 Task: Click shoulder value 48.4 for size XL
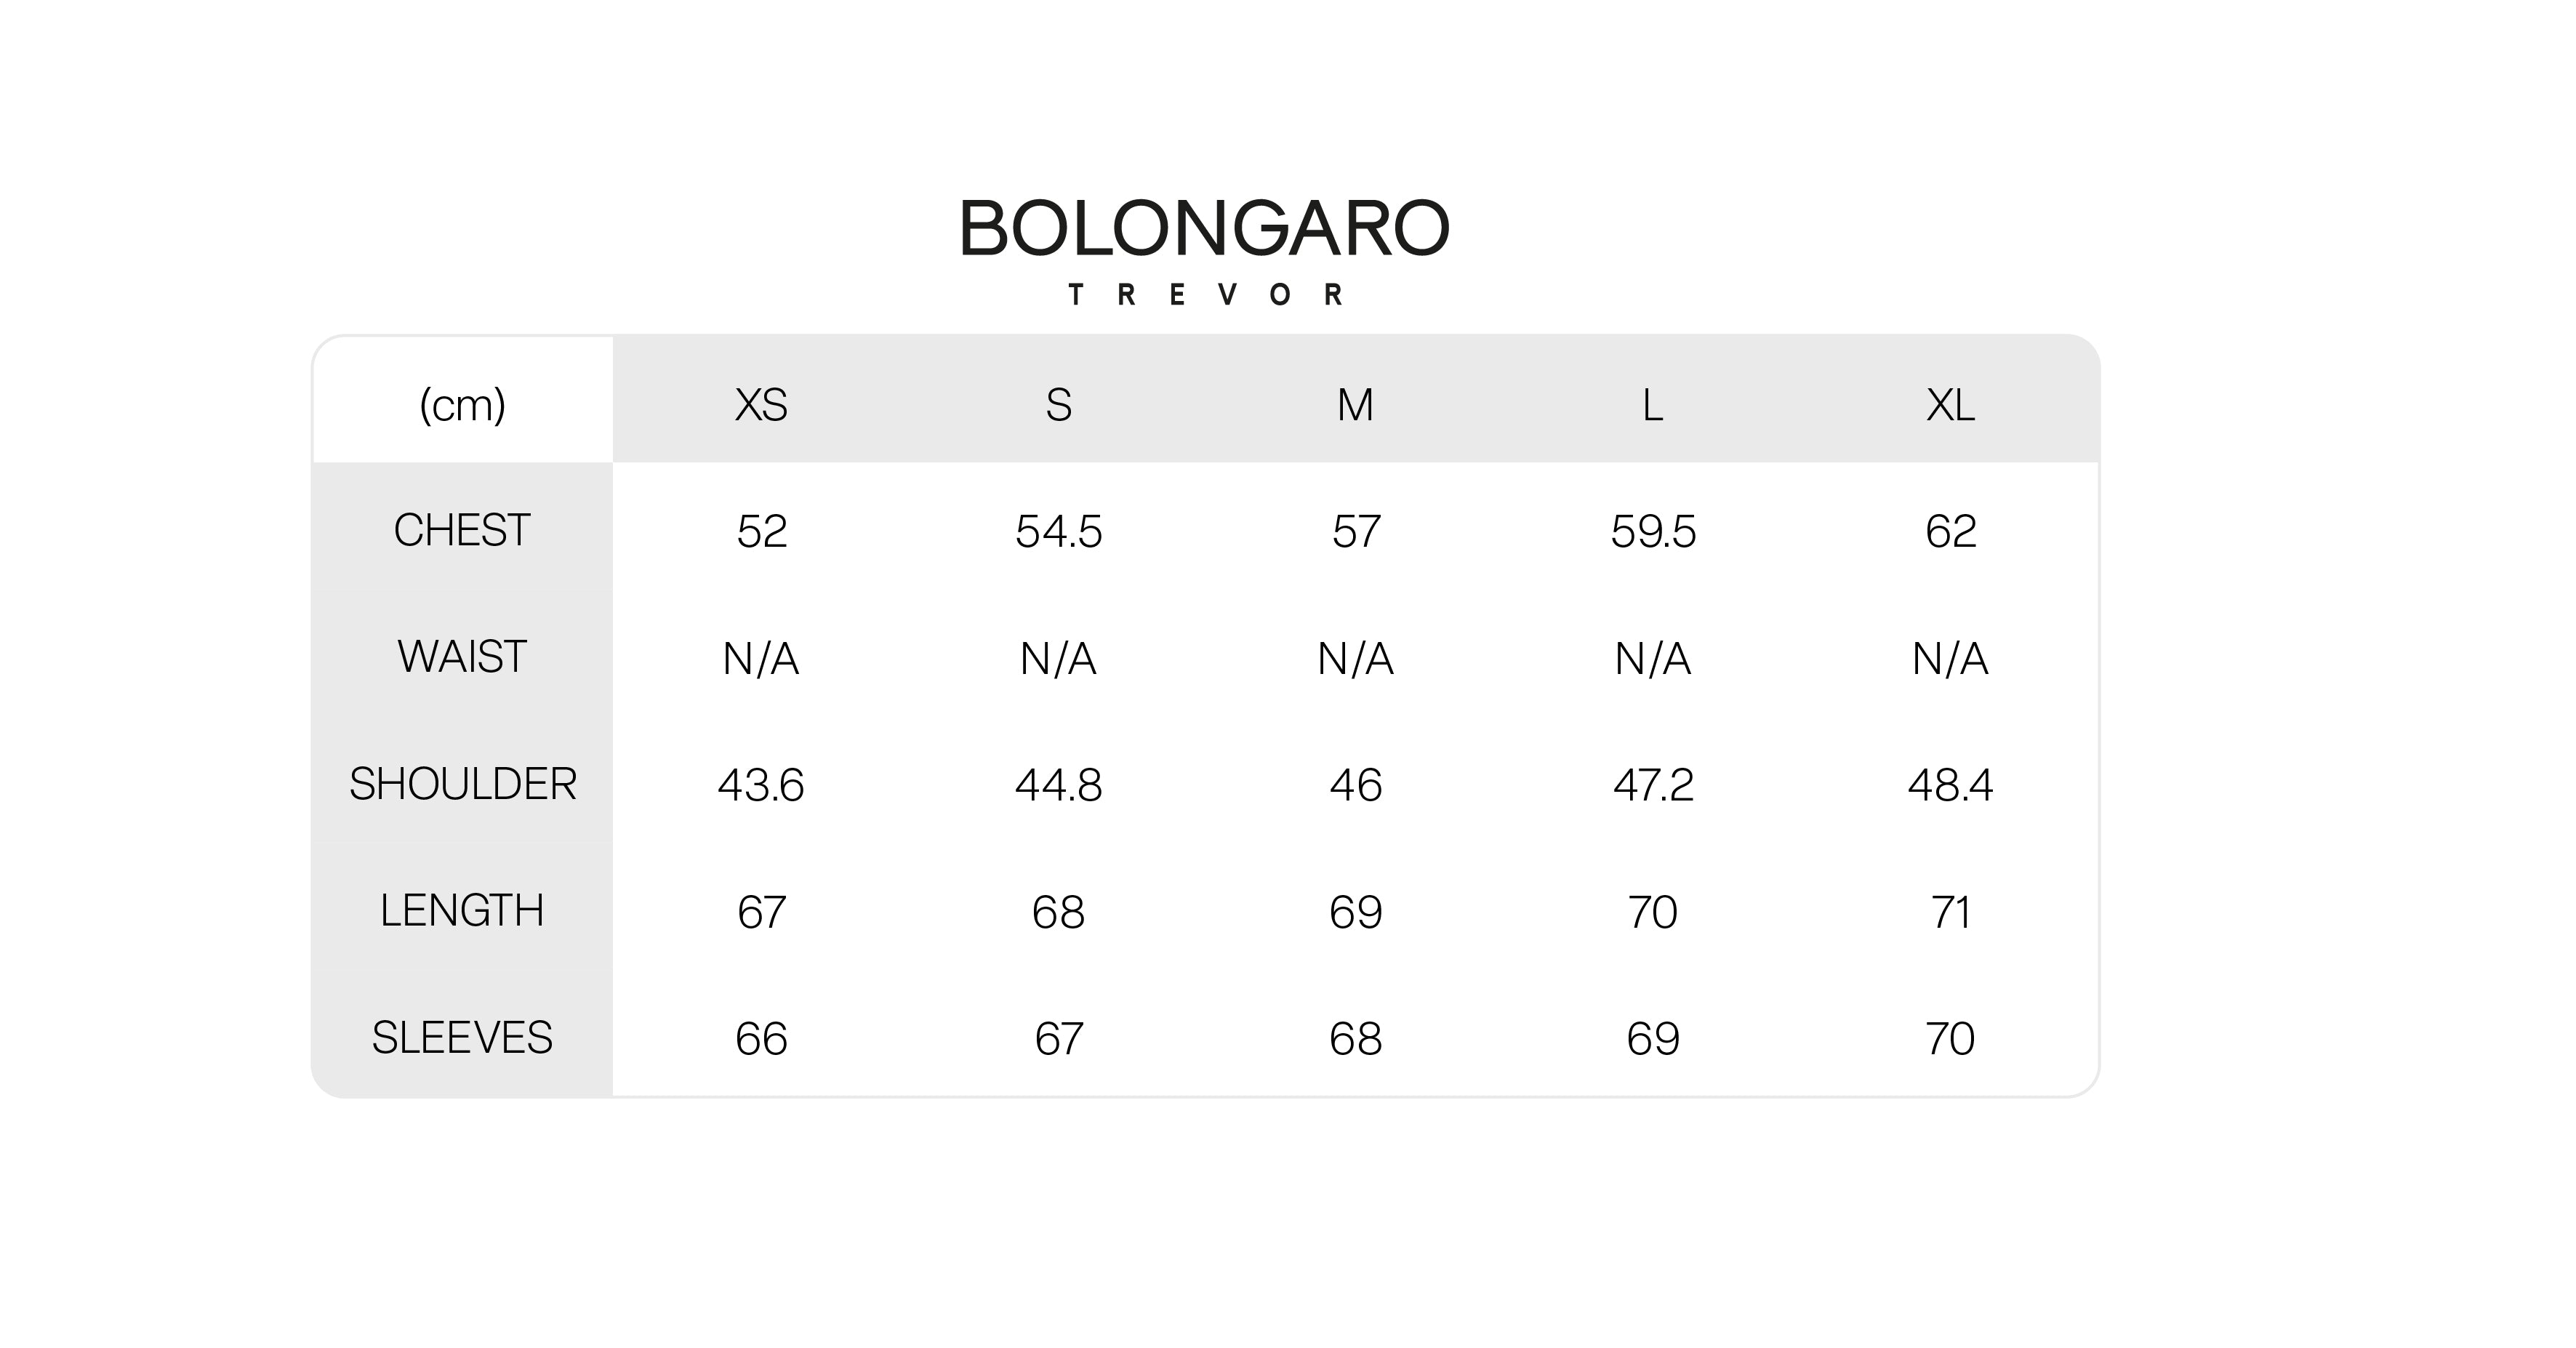(x=1950, y=785)
